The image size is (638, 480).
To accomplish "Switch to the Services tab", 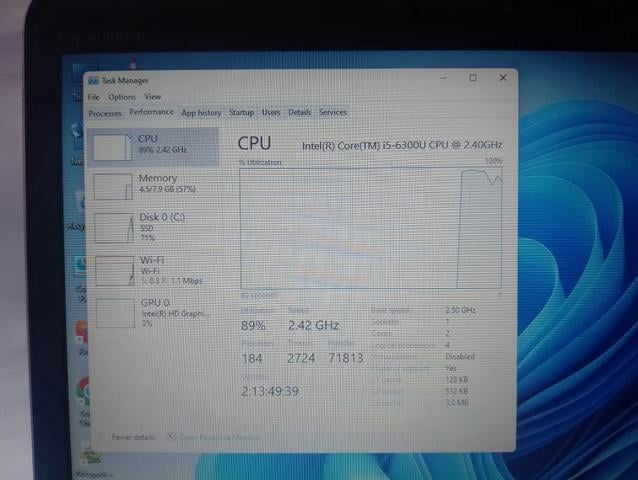I will (333, 112).
